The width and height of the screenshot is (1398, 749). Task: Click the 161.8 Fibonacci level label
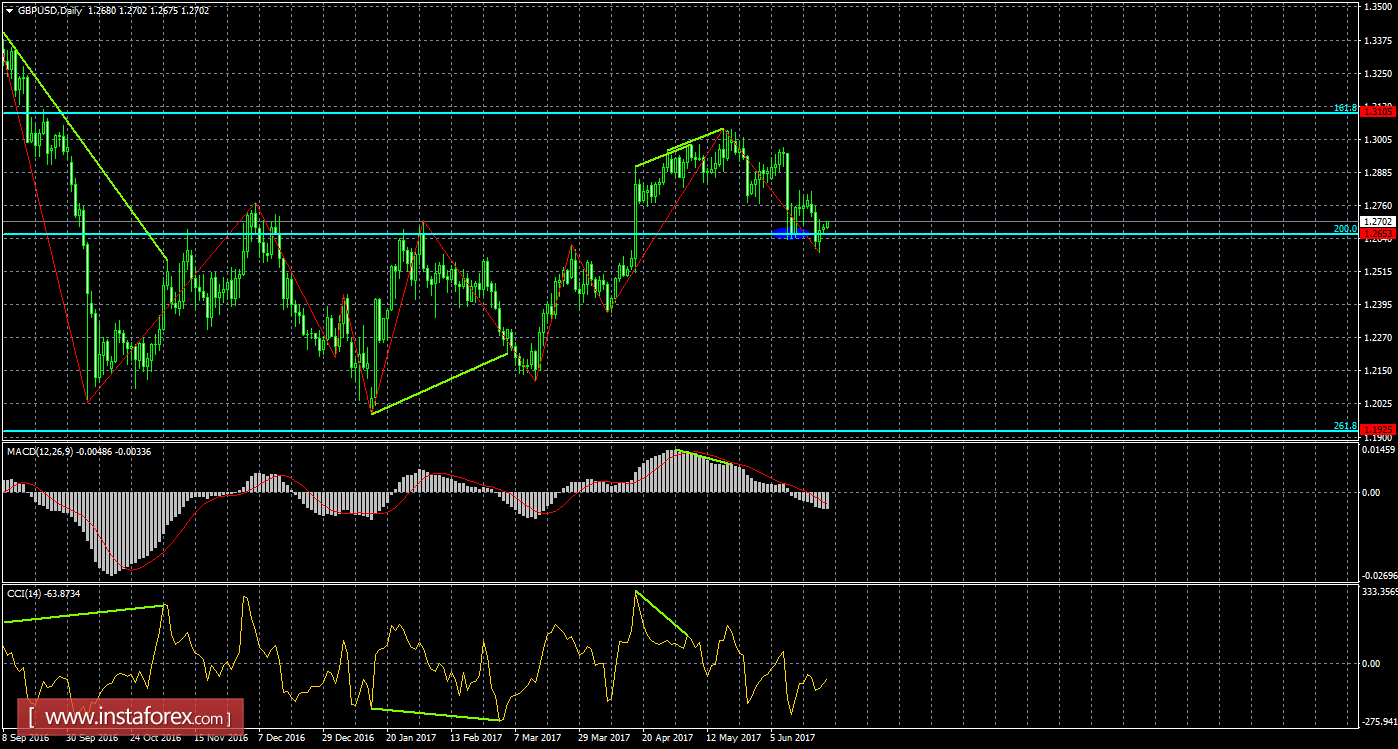(1346, 107)
